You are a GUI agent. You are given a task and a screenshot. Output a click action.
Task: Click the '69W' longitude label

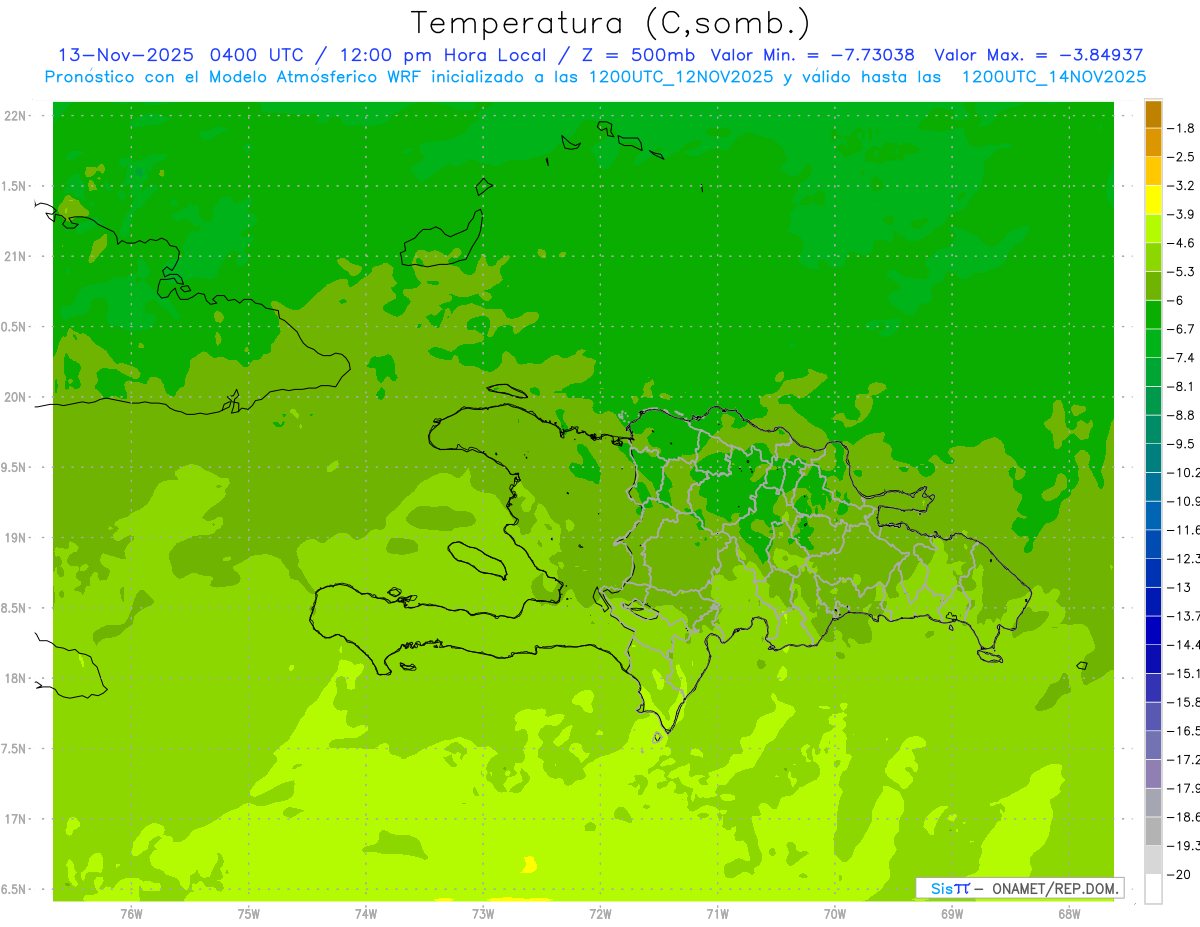pyautogui.click(x=952, y=914)
